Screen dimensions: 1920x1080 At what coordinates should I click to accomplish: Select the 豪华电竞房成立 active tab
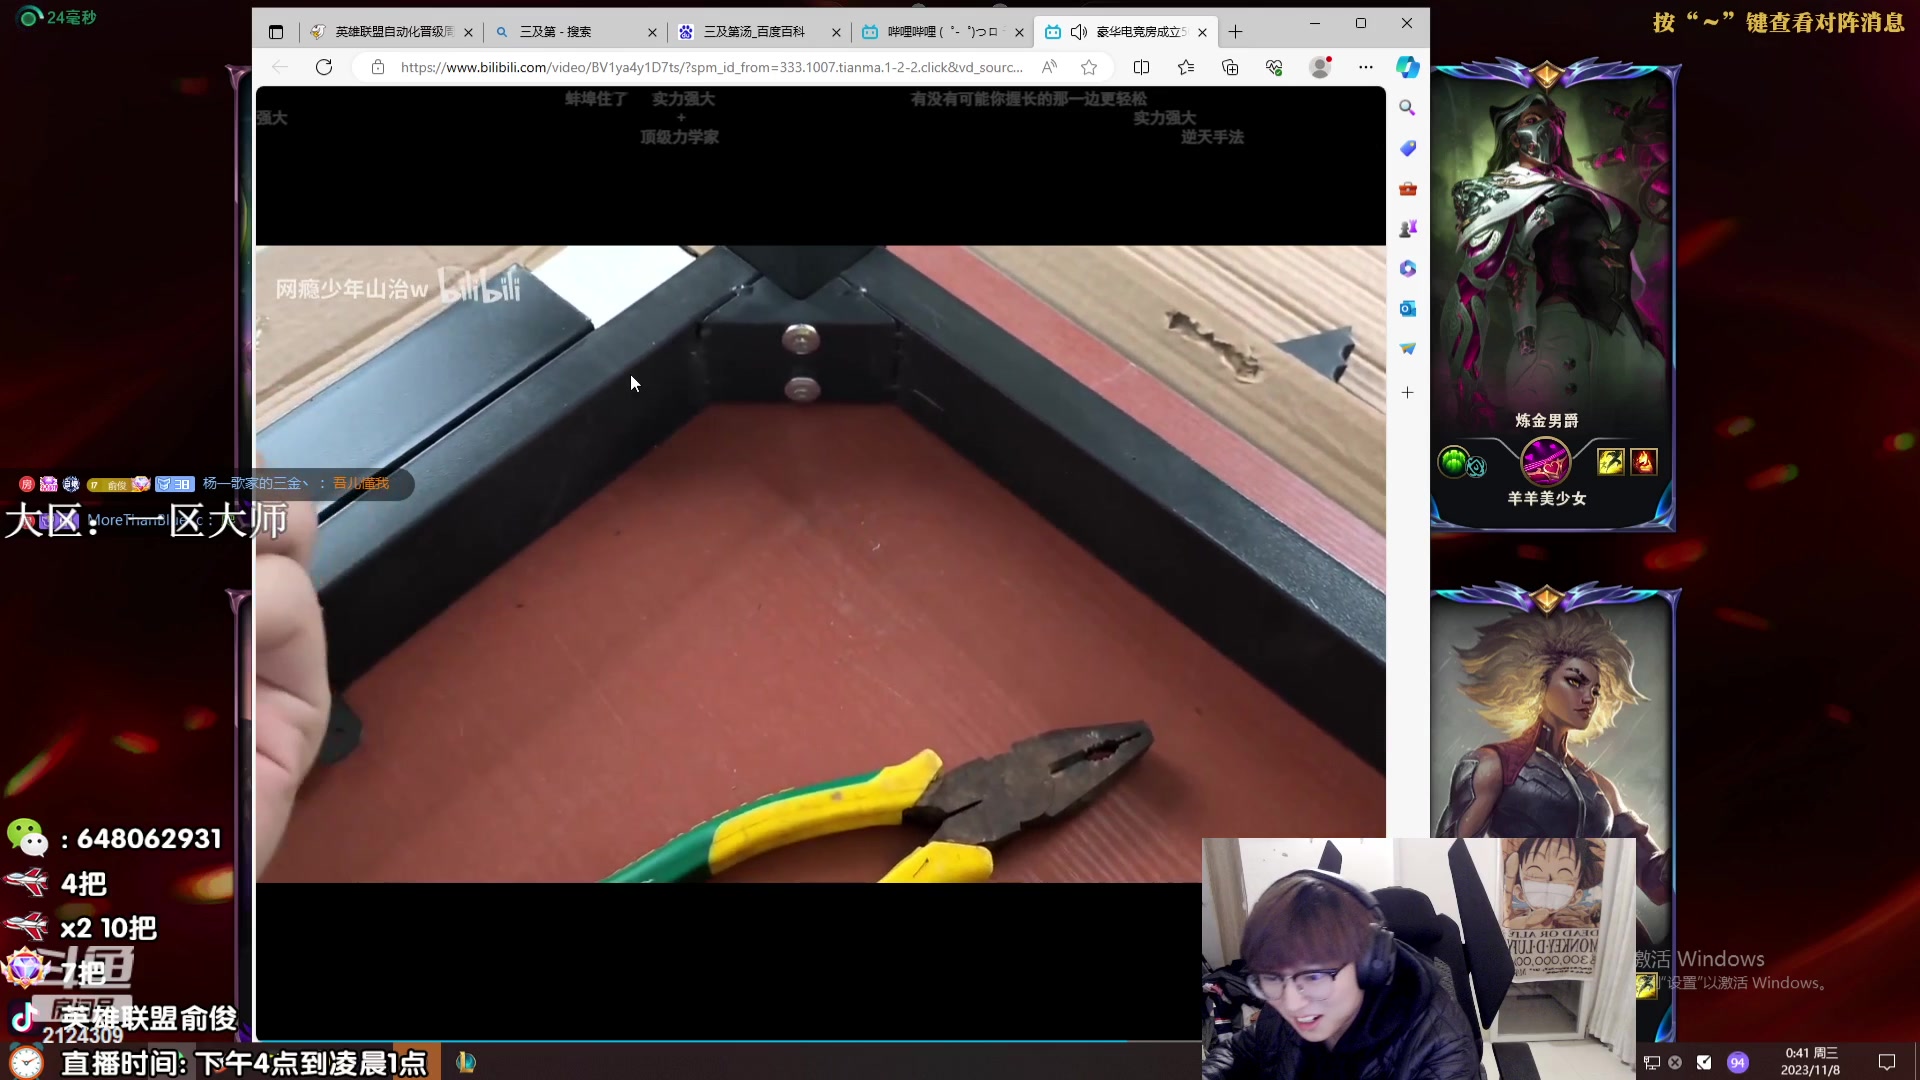[1125, 32]
